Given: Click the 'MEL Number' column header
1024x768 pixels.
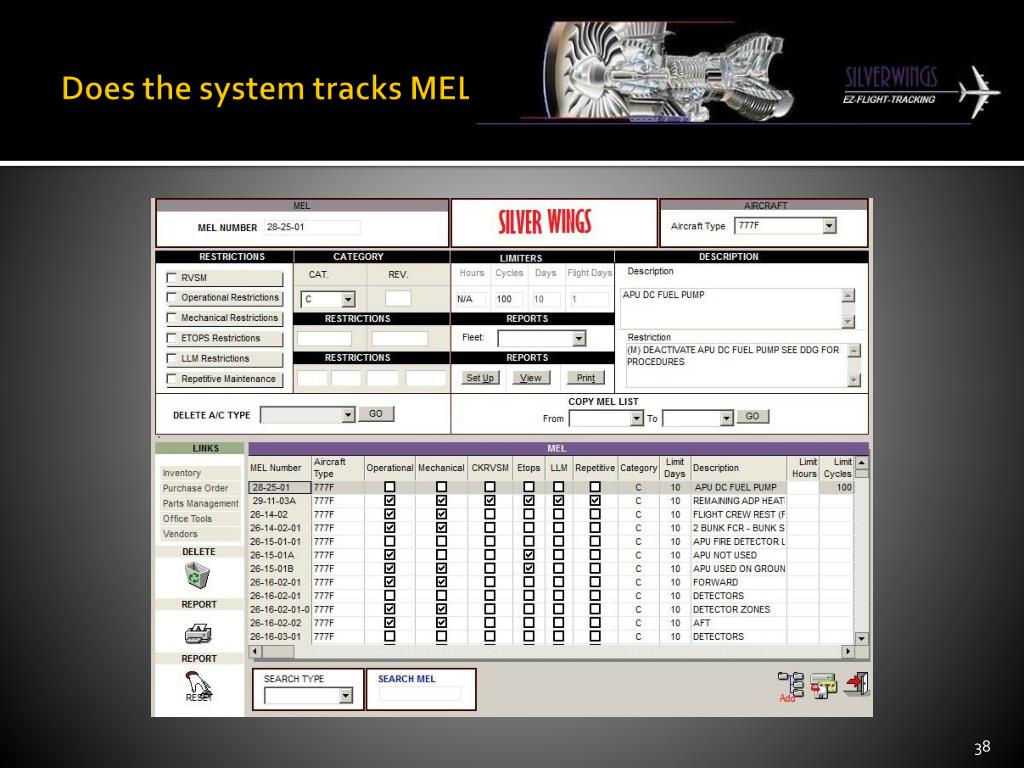Looking at the screenshot, I should [280, 468].
